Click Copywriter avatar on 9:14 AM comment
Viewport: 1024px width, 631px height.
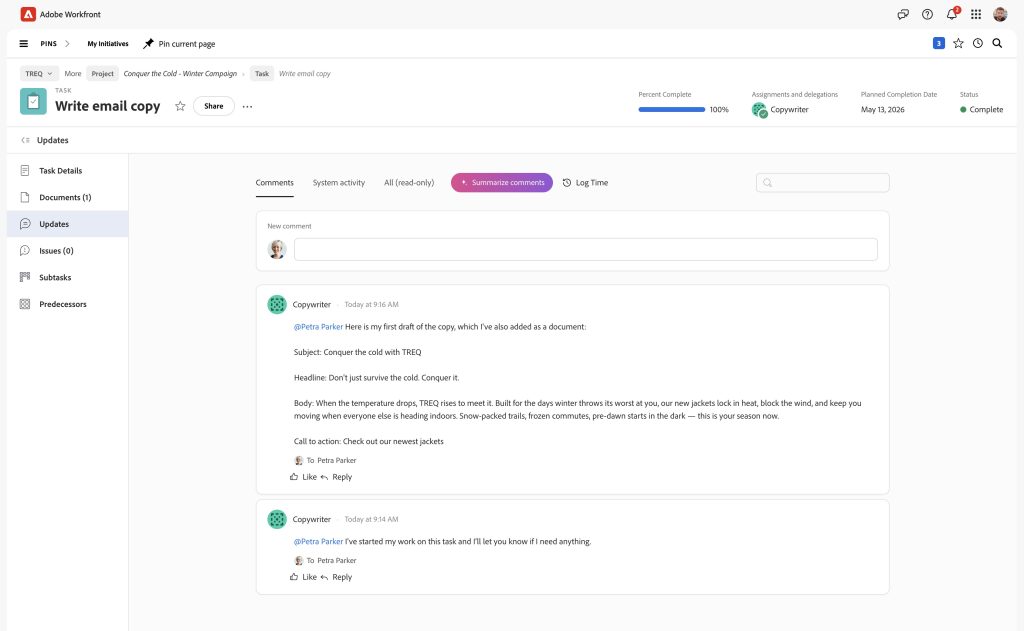pos(277,519)
